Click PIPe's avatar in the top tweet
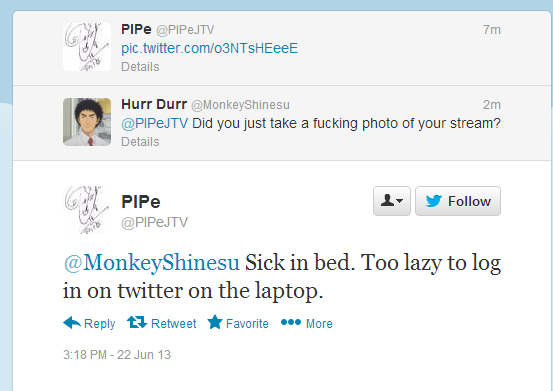 (87, 47)
